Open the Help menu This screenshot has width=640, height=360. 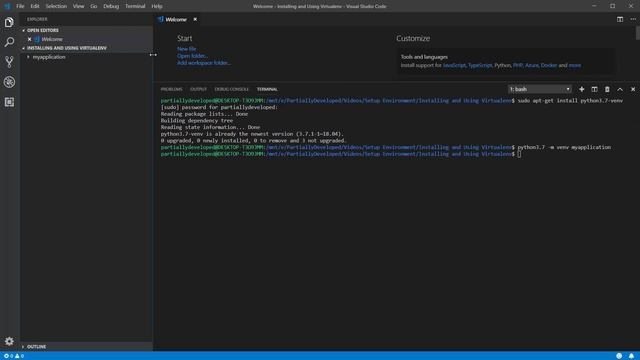coord(157,6)
